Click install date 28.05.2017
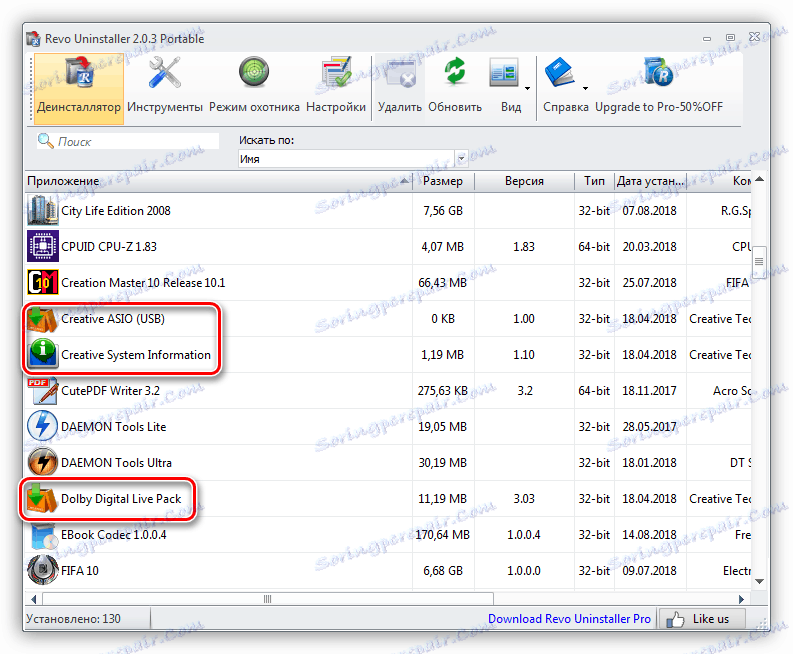 649,427
